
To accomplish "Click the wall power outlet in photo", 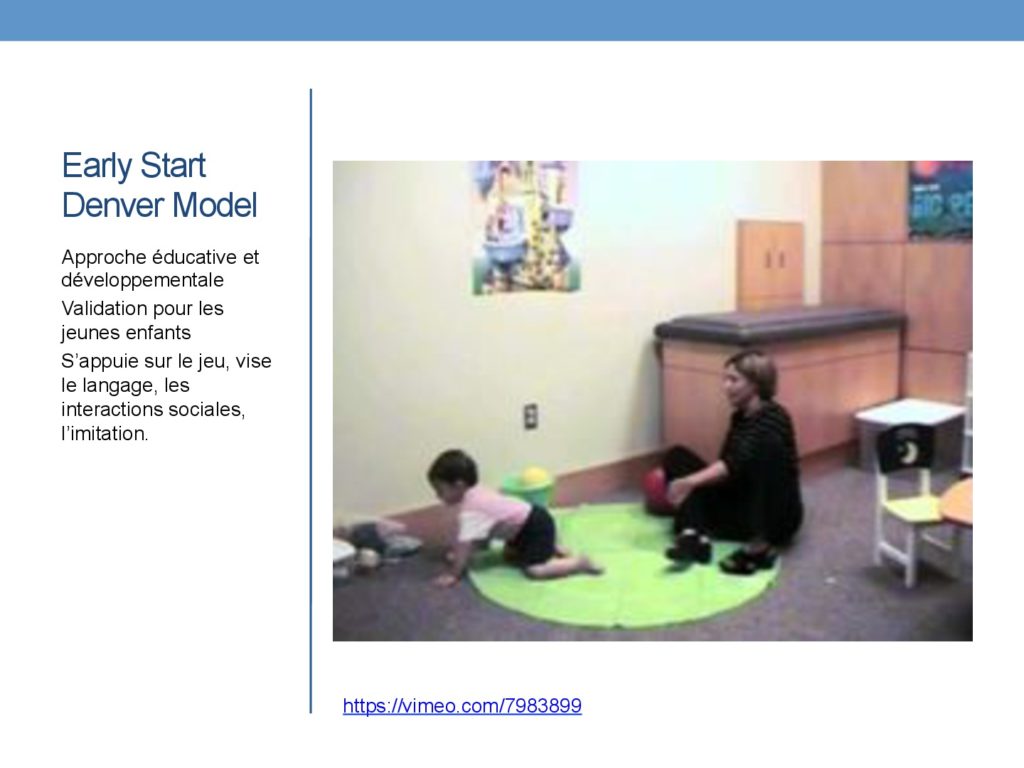I will coord(530,417).
